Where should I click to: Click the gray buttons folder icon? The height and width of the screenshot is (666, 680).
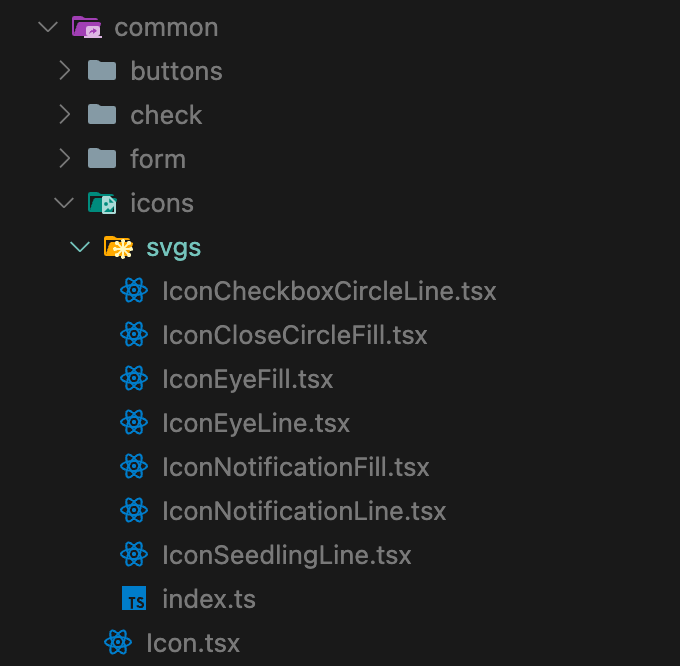tap(102, 71)
